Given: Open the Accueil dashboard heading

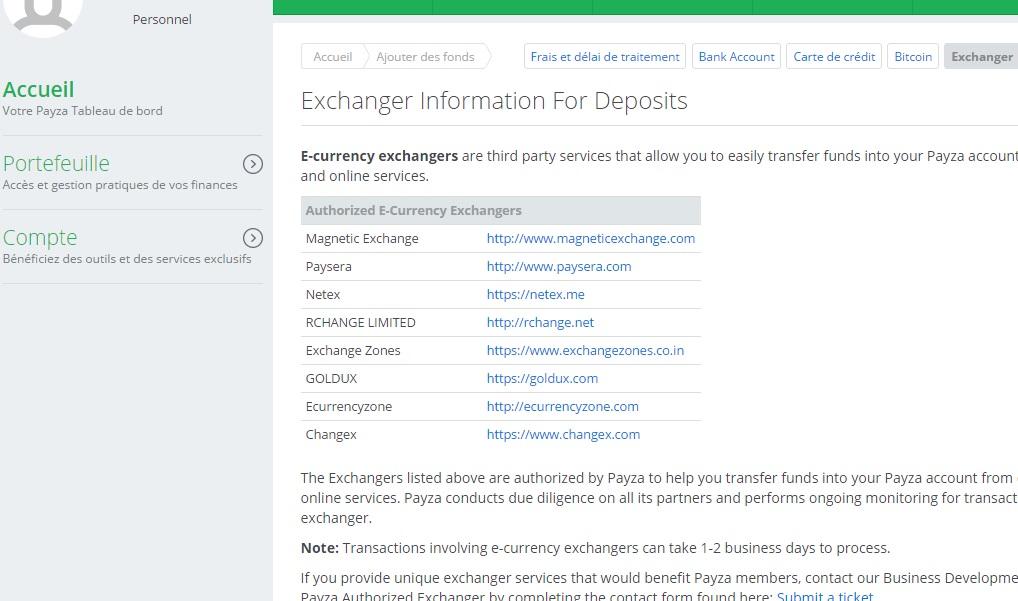Looking at the screenshot, I should tap(38, 90).
